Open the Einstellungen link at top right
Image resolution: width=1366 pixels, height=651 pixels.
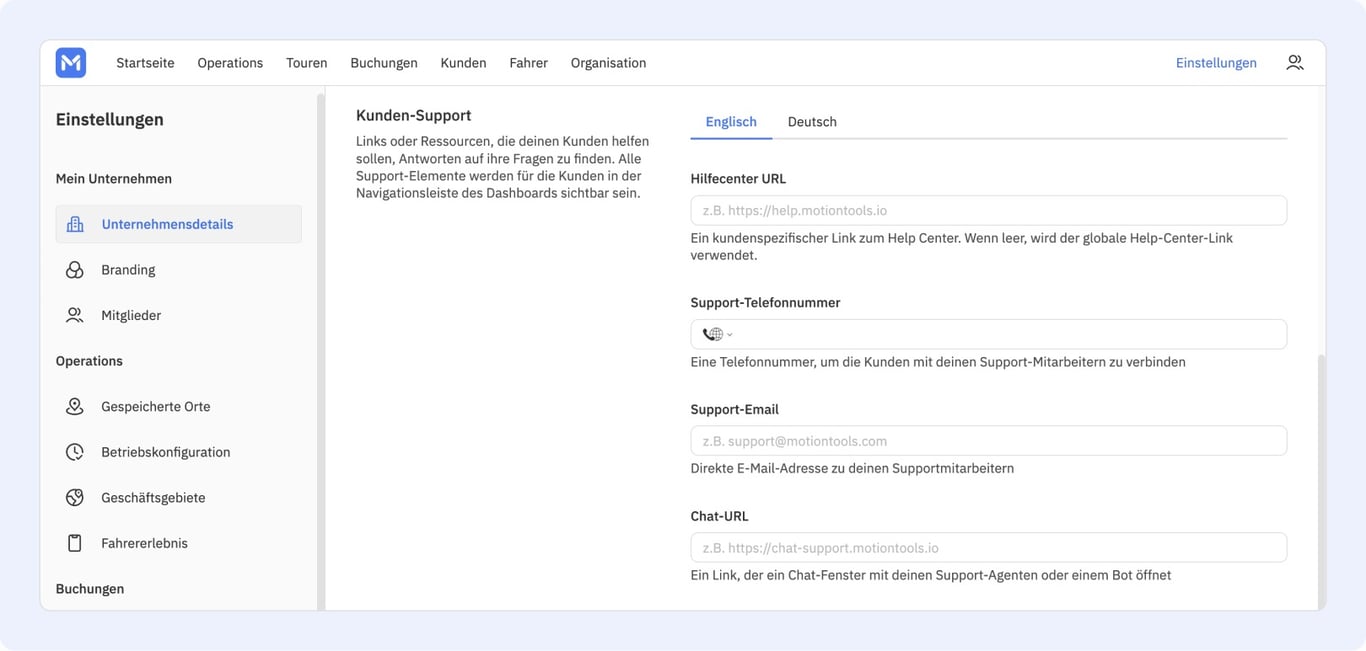1216,63
